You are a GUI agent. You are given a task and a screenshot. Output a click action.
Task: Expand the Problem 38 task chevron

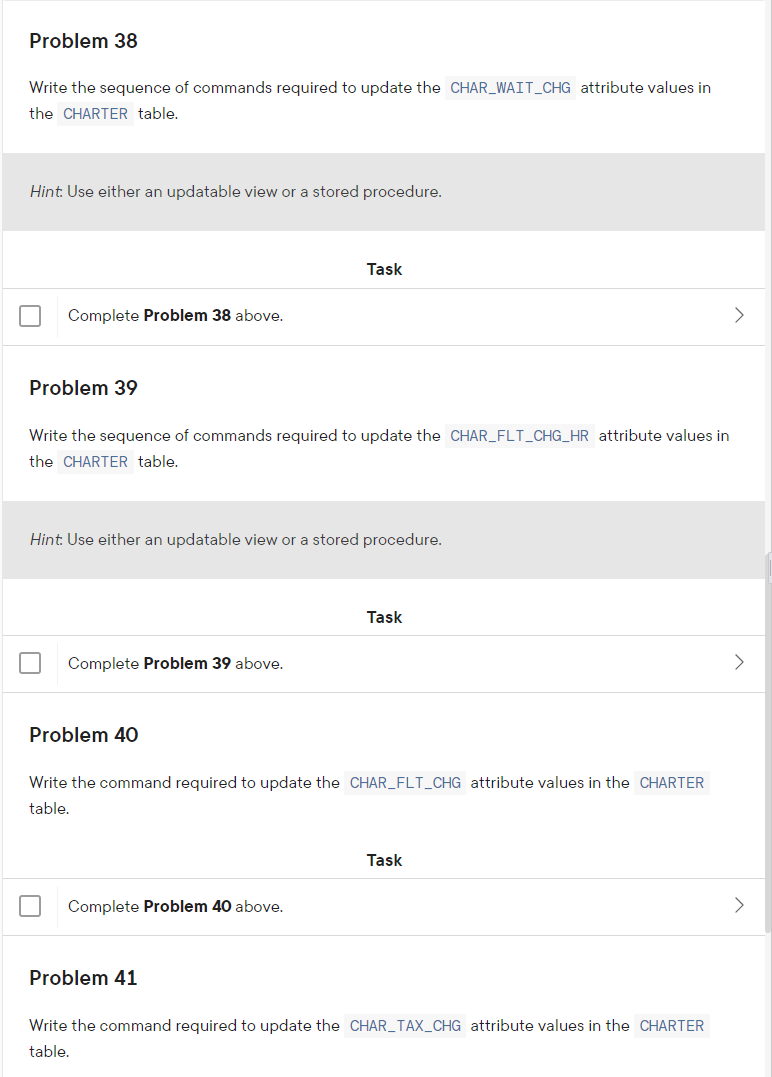(x=739, y=315)
